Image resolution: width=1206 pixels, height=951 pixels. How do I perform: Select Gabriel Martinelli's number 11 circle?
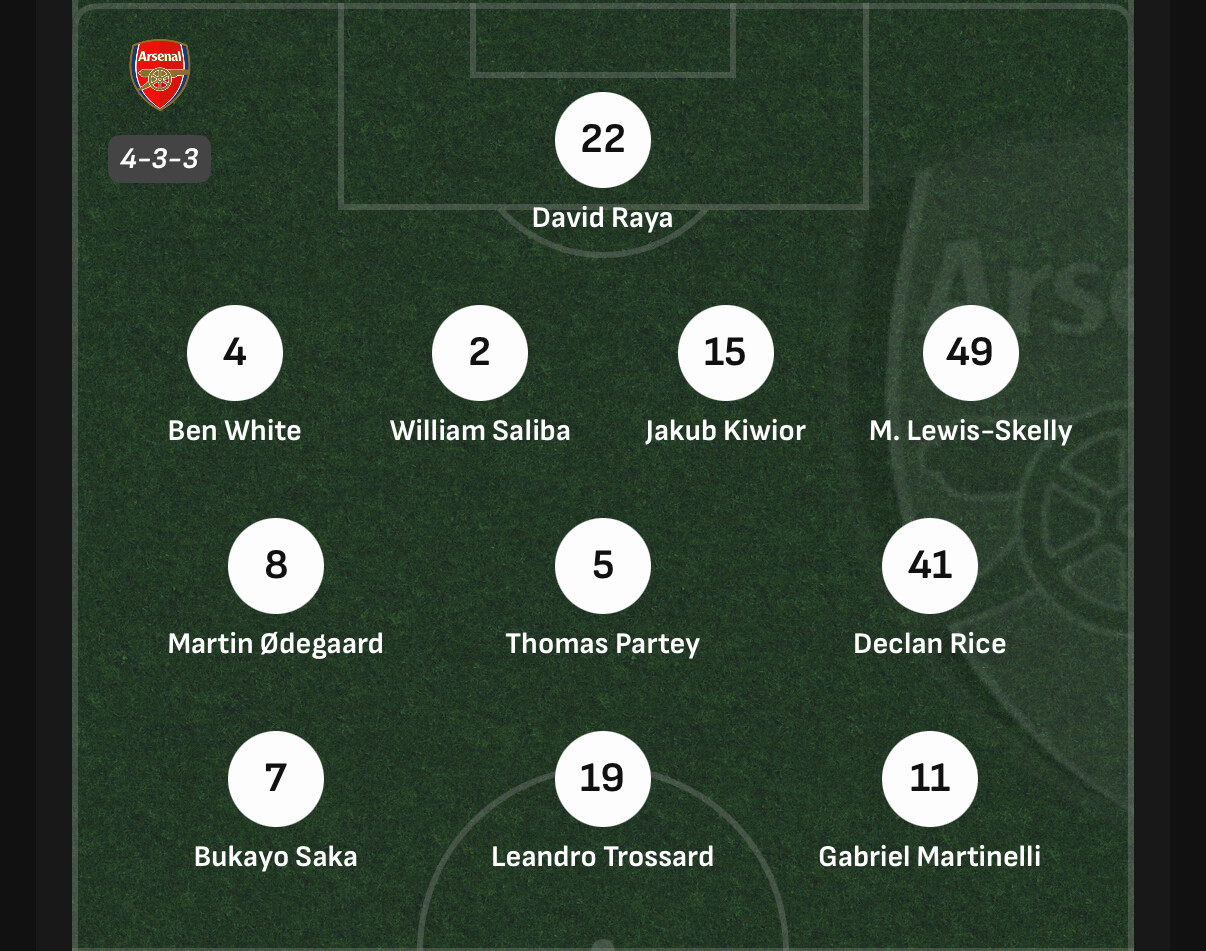[x=930, y=779]
